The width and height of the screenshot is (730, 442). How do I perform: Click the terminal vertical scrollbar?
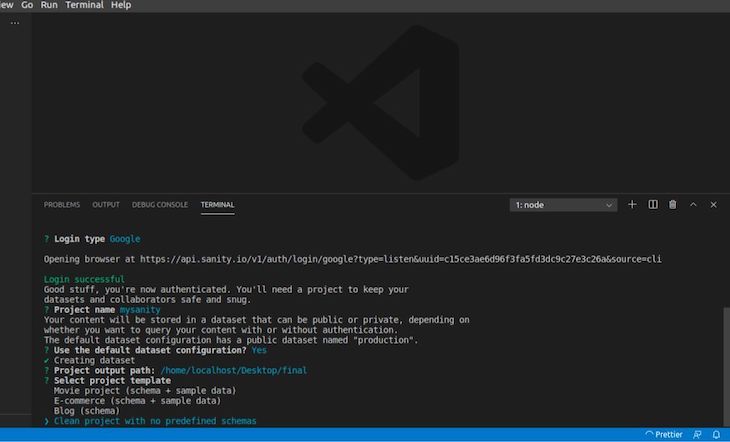click(x=725, y=360)
